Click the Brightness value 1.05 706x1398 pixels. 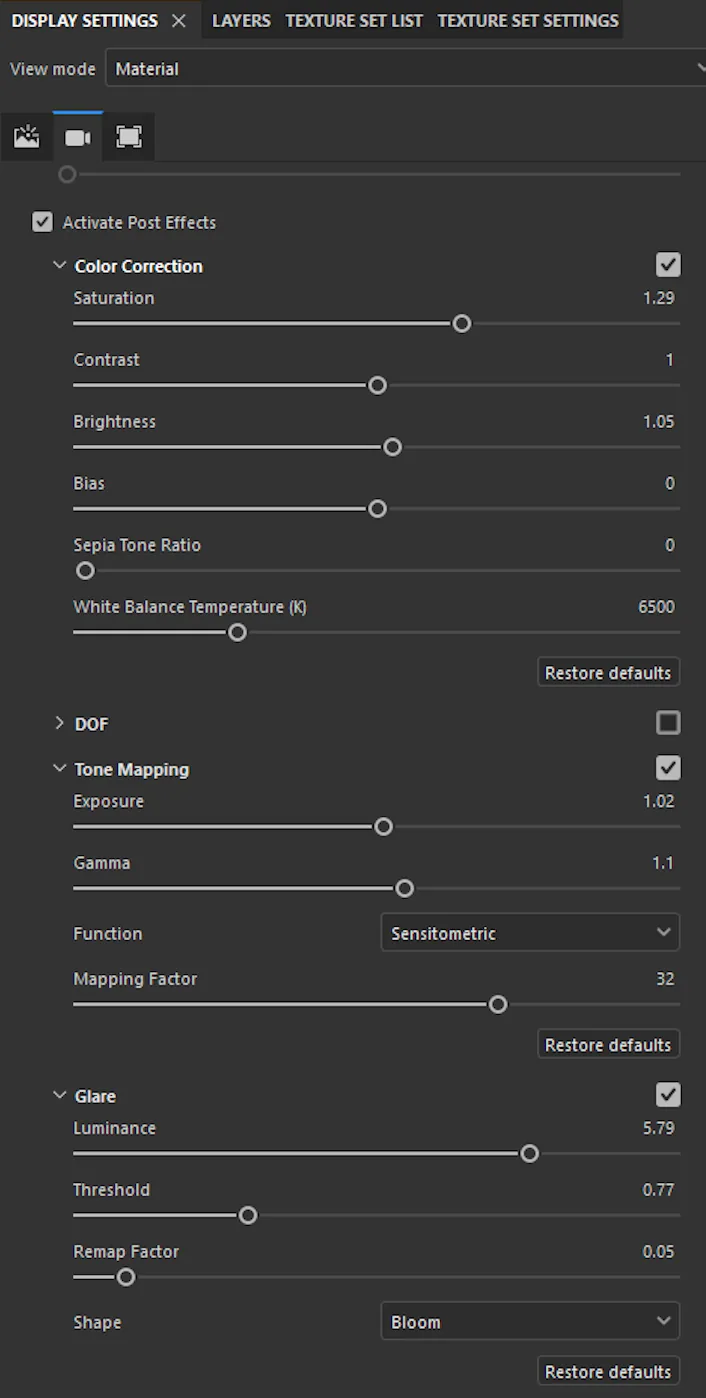(x=659, y=422)
